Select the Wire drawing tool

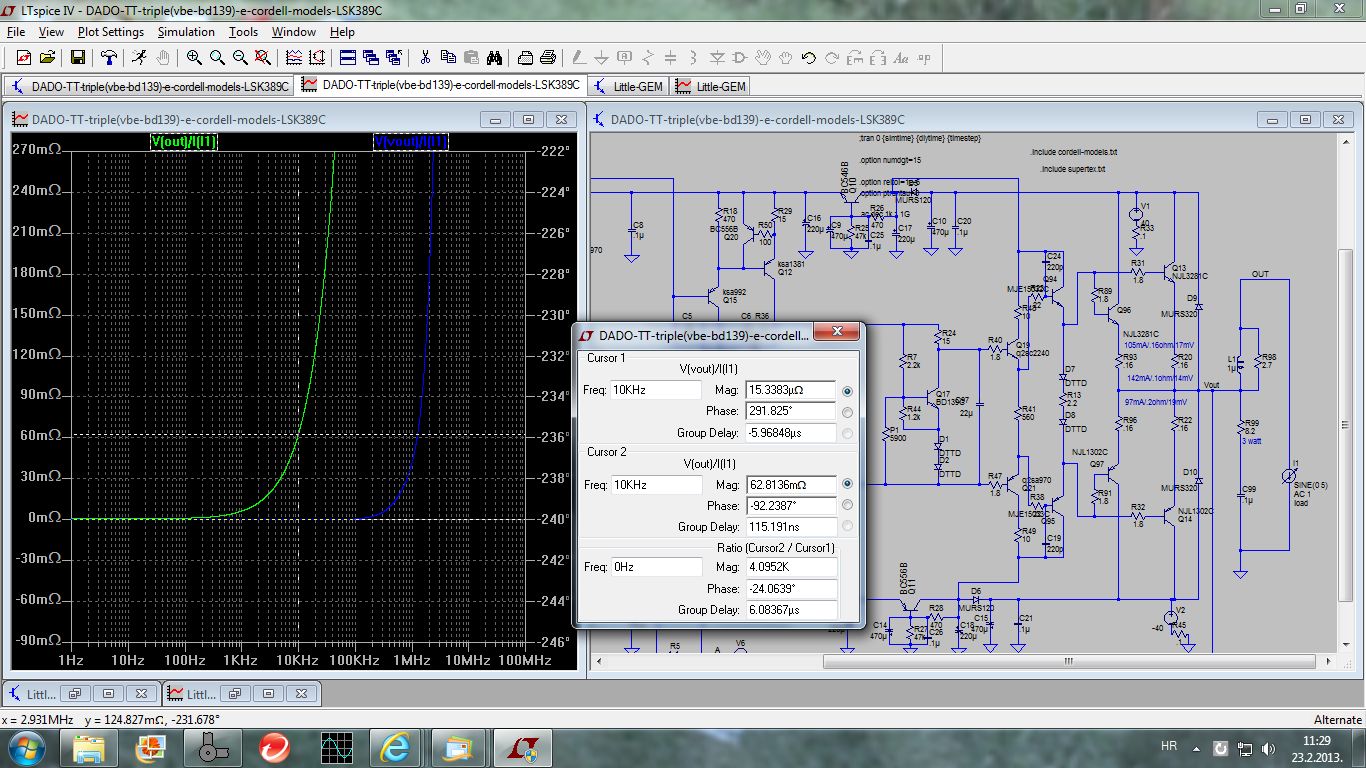579,57
